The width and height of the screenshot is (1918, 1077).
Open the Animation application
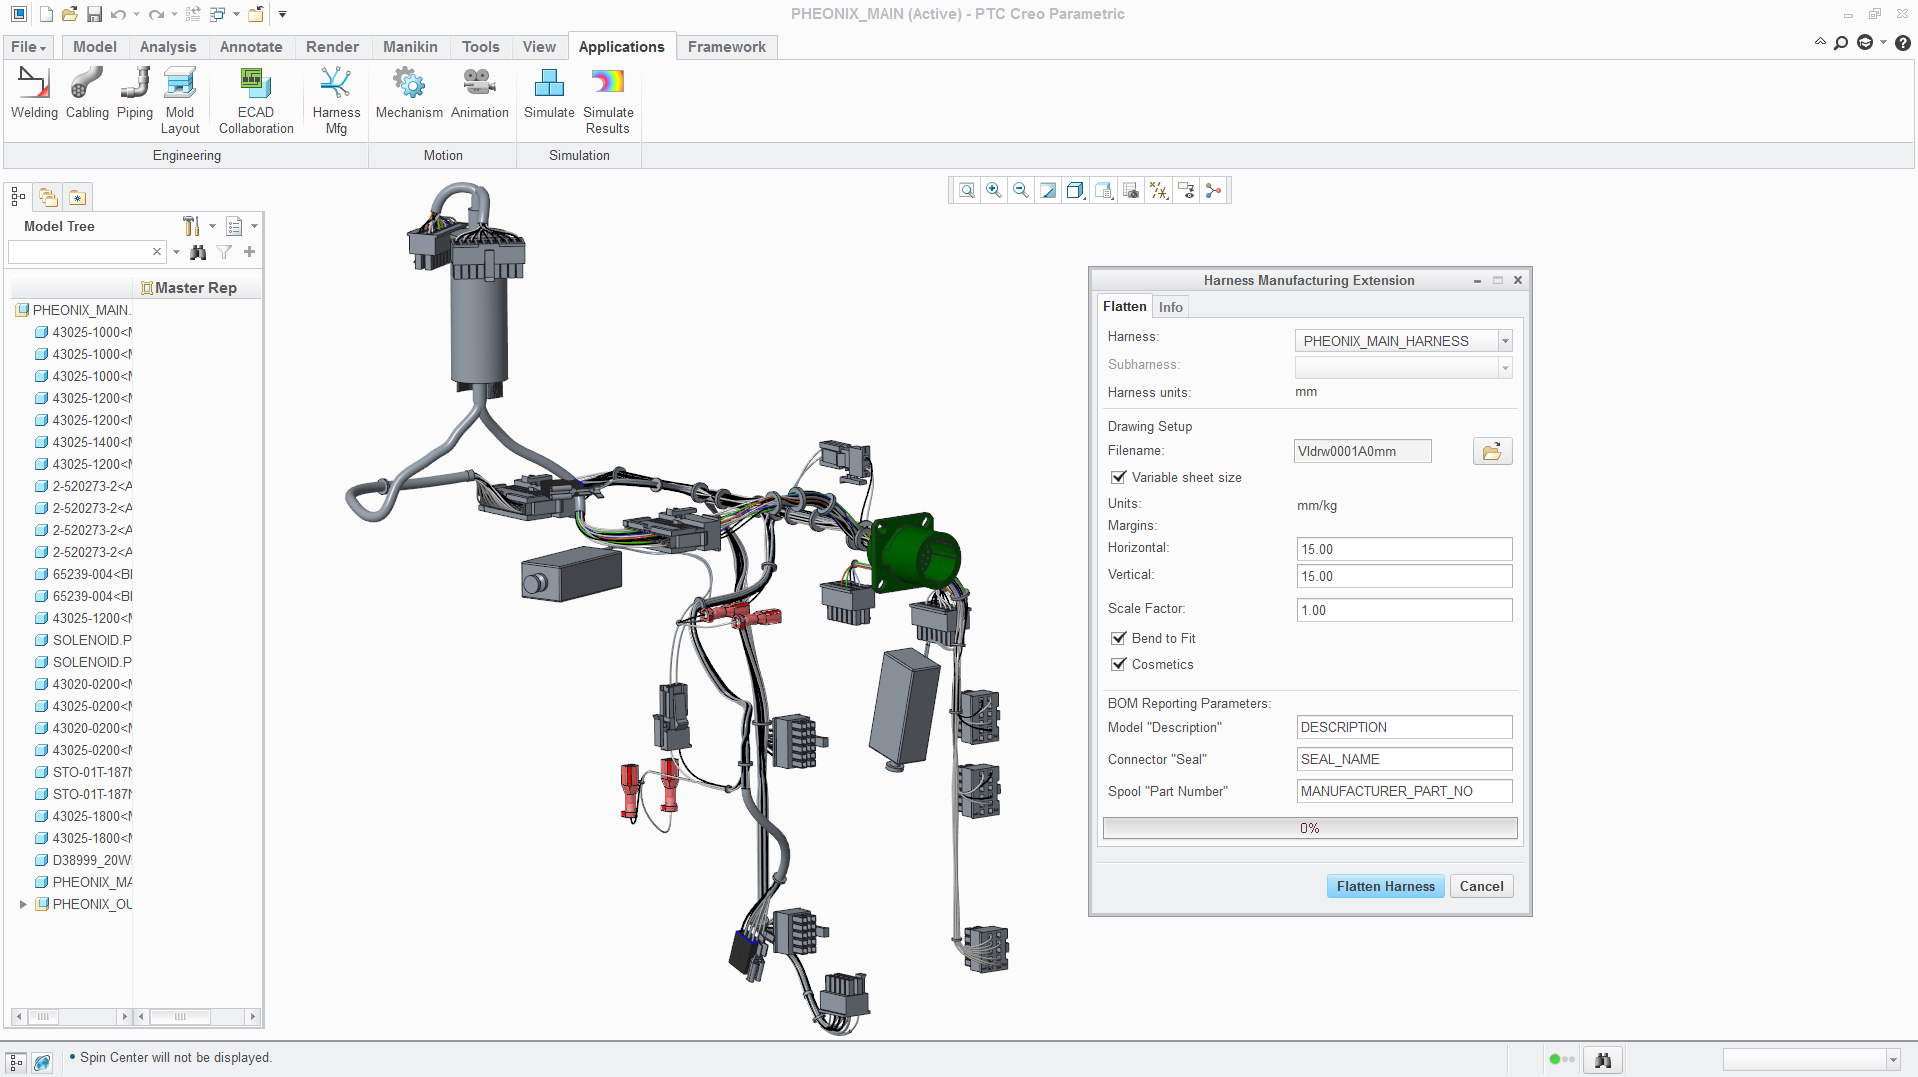479,95
